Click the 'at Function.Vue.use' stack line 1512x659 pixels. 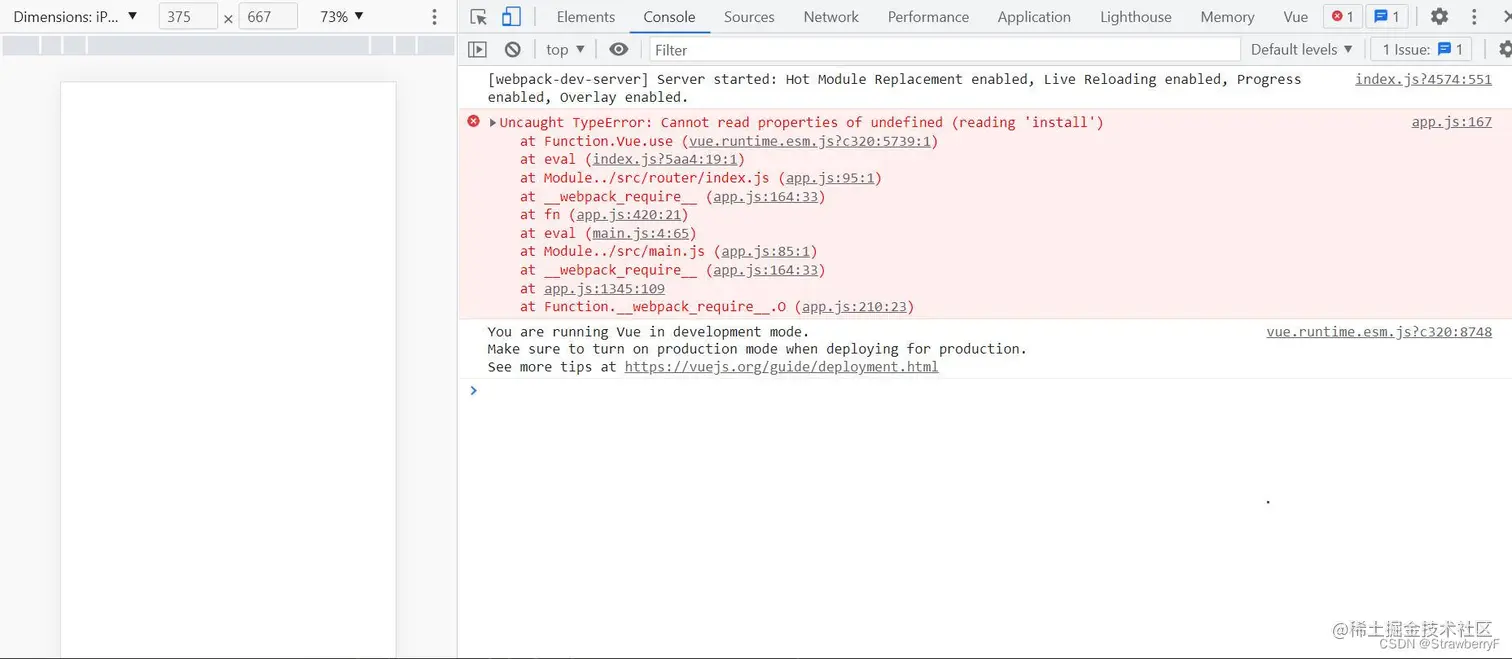(729, 141)
